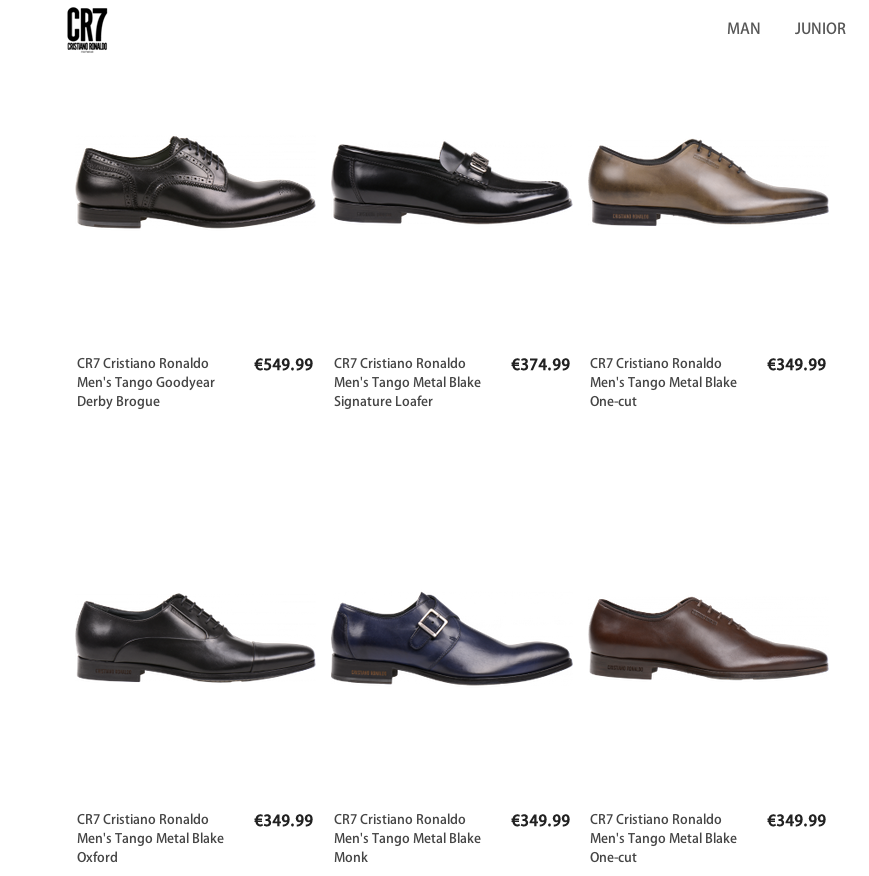The width and height of the screenshot is (869, 876).
Task: Open the black Oxford shoe image
Action: (196, 637)
